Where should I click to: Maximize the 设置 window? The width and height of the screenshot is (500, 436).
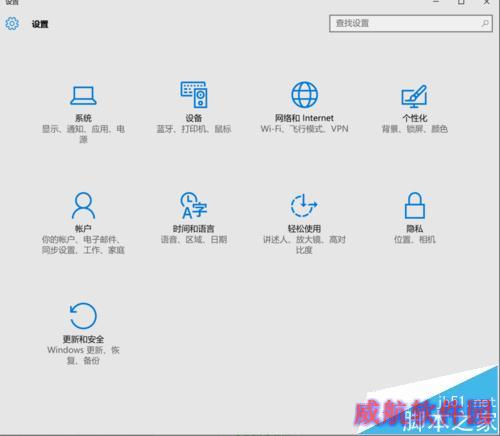point(461,2)
